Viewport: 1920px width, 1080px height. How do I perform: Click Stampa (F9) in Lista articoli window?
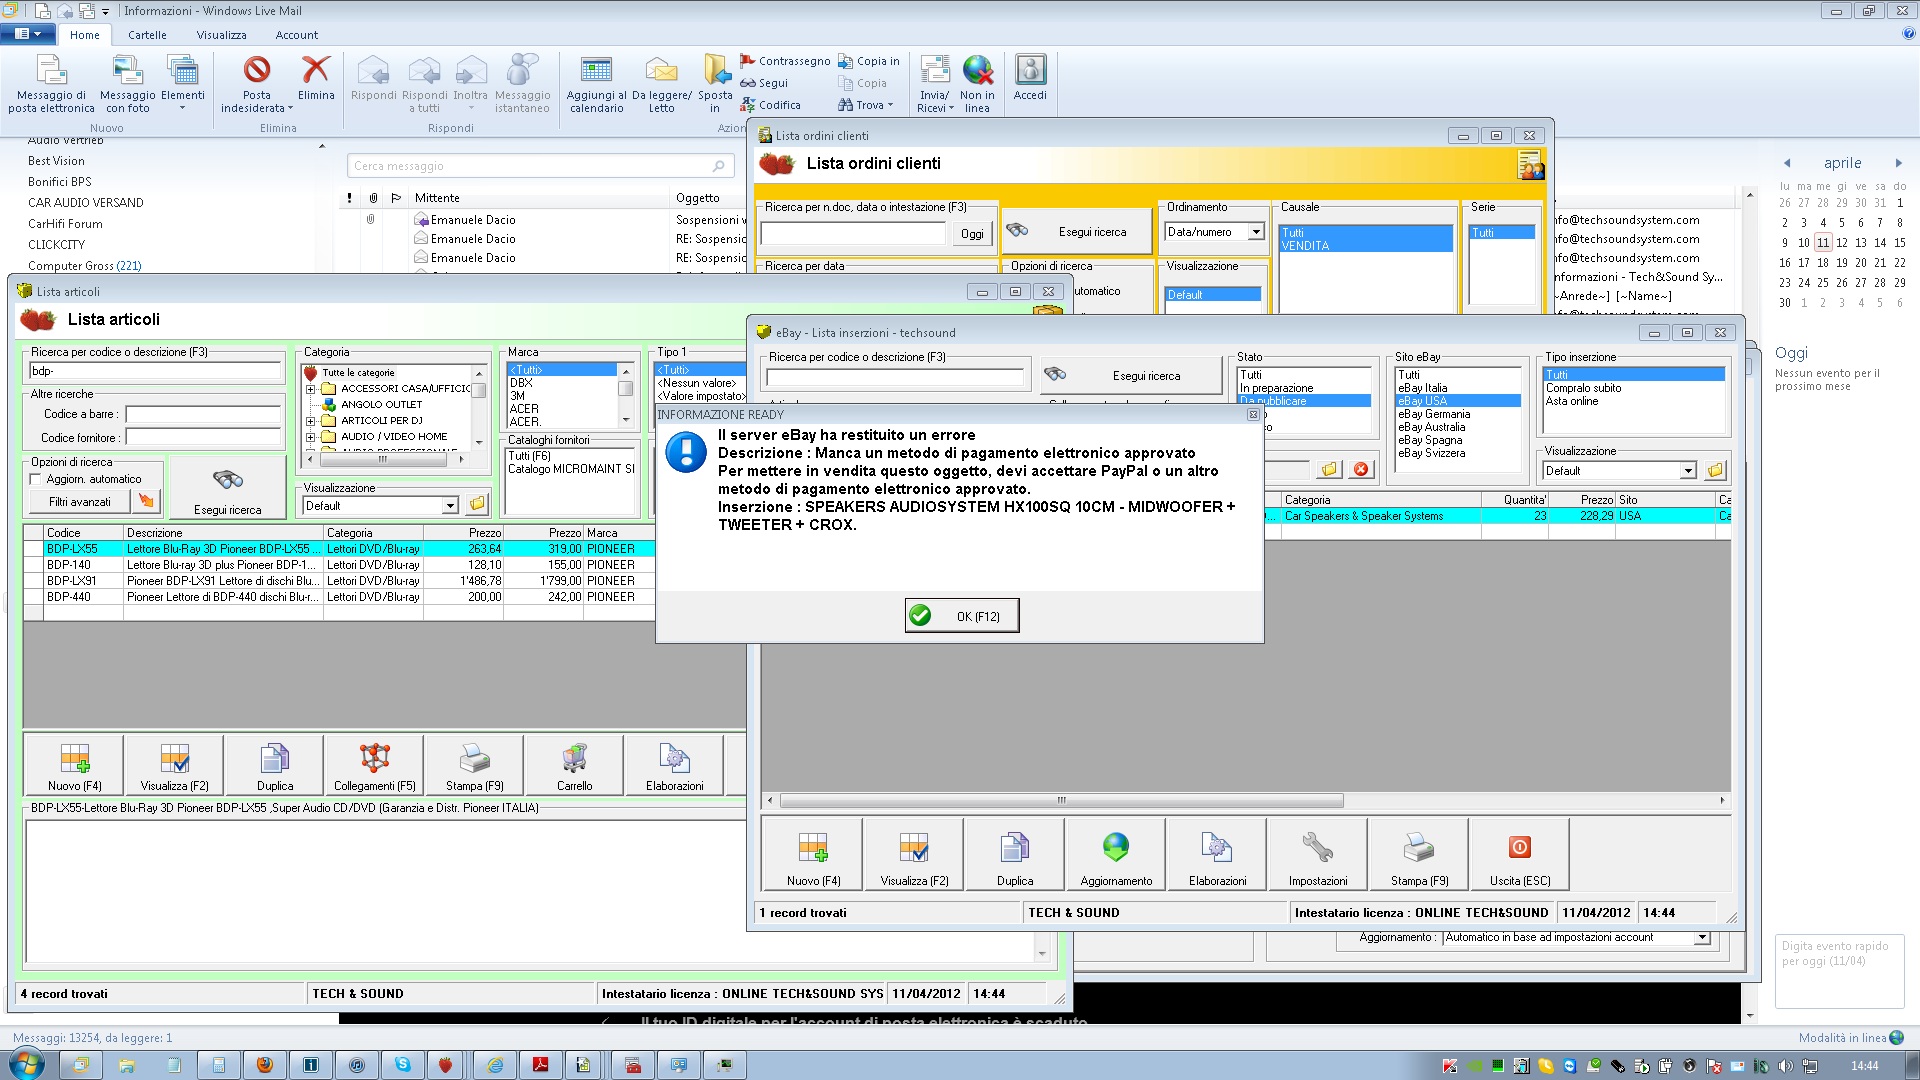point(474,765)
